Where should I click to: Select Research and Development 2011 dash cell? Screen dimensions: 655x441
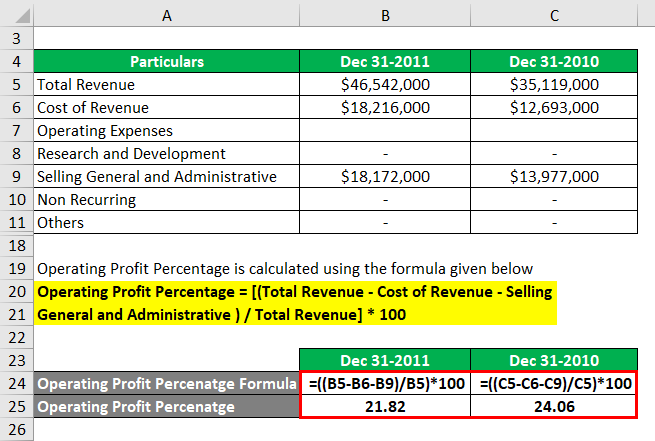point(385,153)
